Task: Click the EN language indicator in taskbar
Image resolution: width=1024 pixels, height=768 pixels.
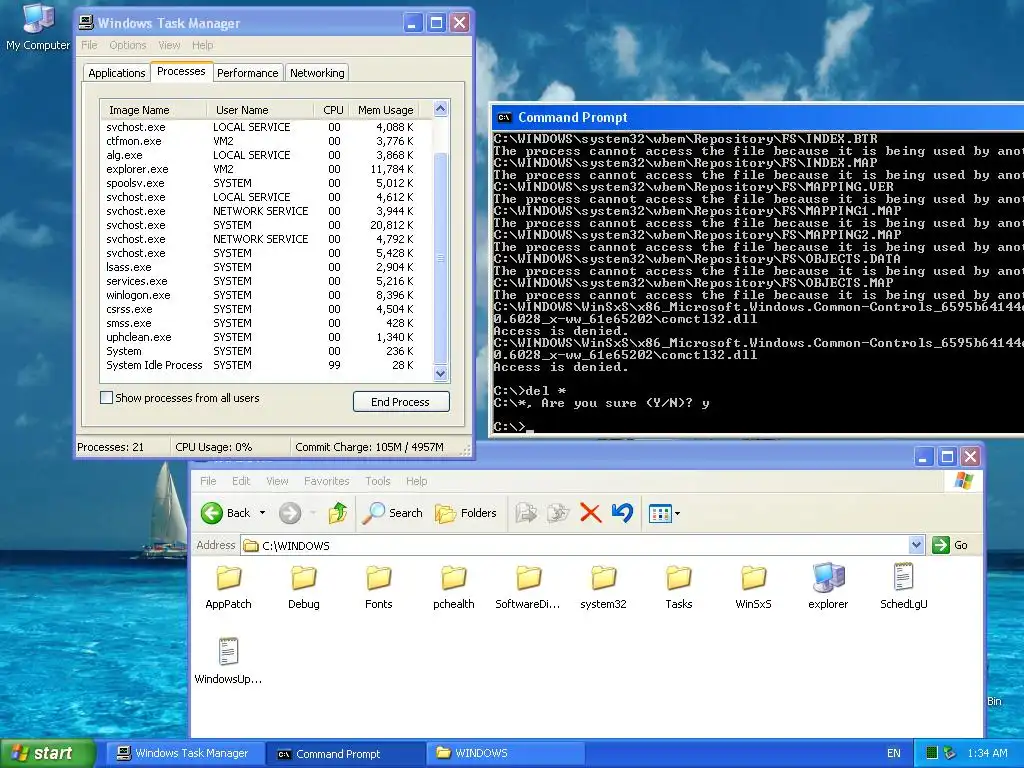Action: click(x=893, y=753)
